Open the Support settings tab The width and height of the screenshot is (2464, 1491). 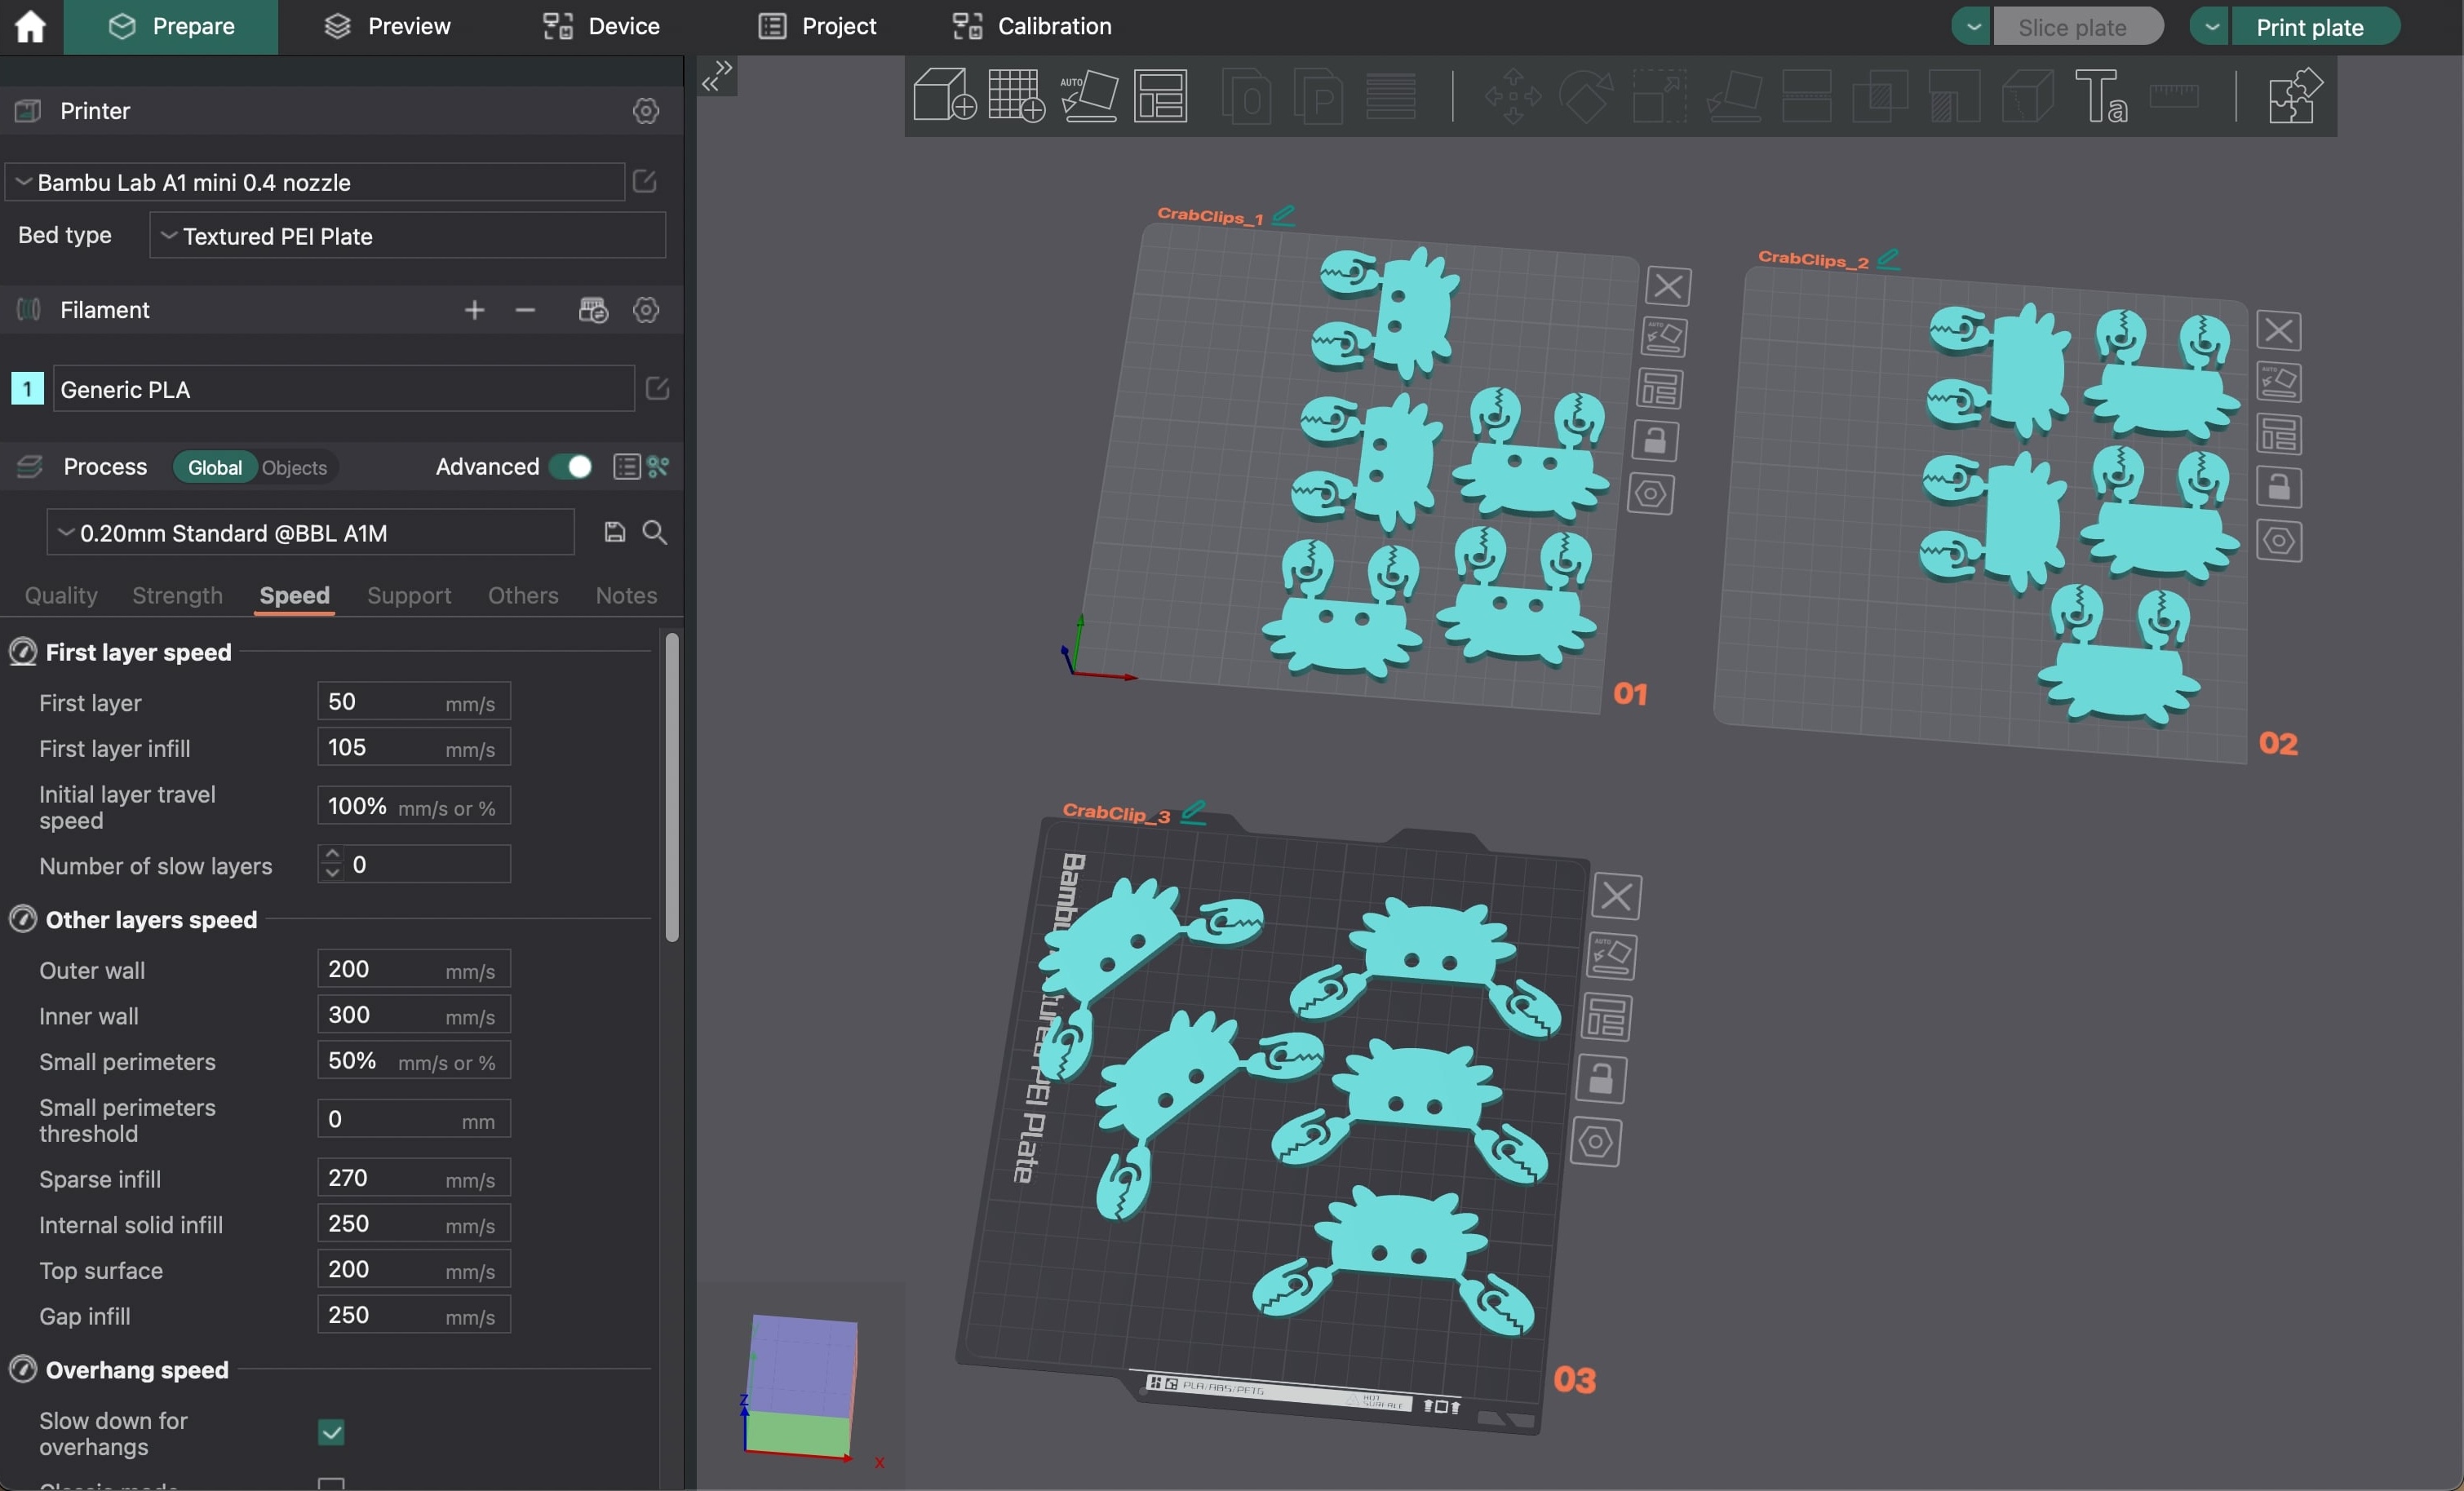tap(409, 596)
